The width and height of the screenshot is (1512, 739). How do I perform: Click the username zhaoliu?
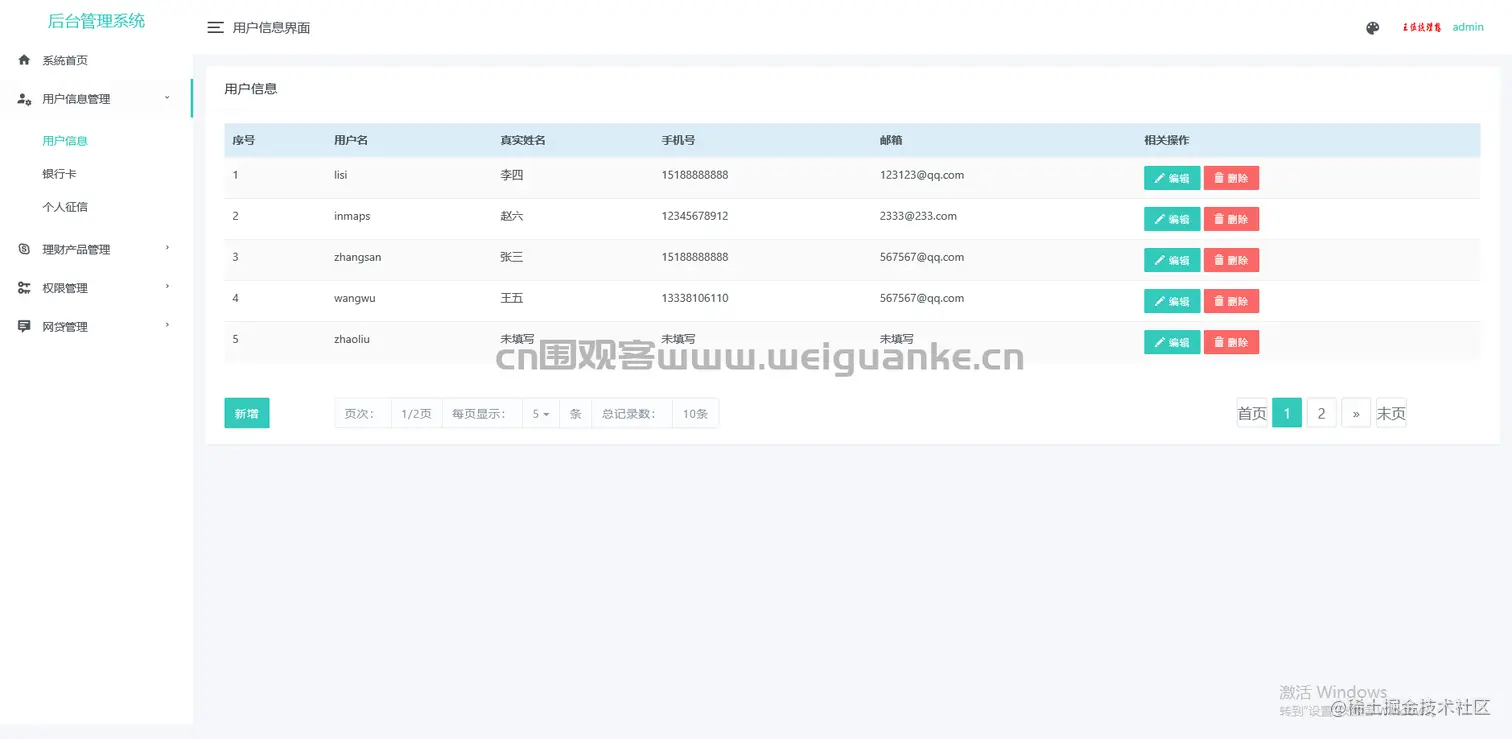(352, 339)
